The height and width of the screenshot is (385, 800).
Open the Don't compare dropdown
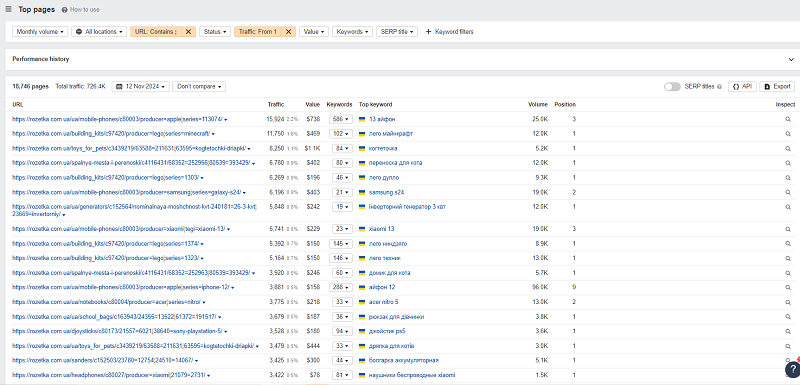199,87
